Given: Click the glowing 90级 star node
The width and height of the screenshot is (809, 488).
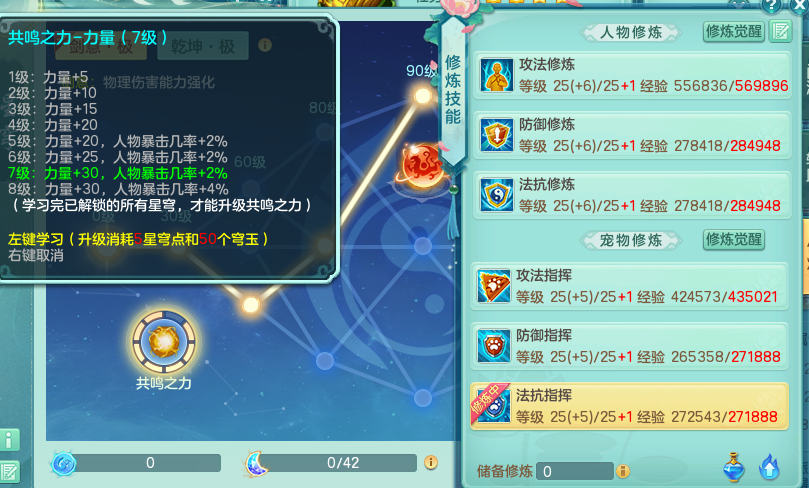Looking at the screenshot, I should 423,95.
